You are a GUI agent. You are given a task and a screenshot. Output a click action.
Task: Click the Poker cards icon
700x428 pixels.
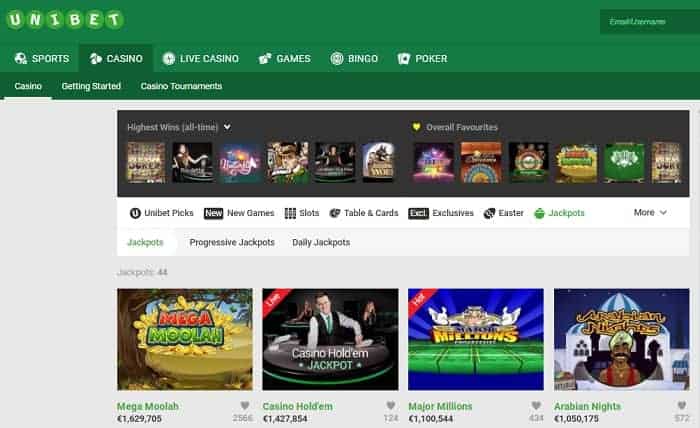point(404,58)
